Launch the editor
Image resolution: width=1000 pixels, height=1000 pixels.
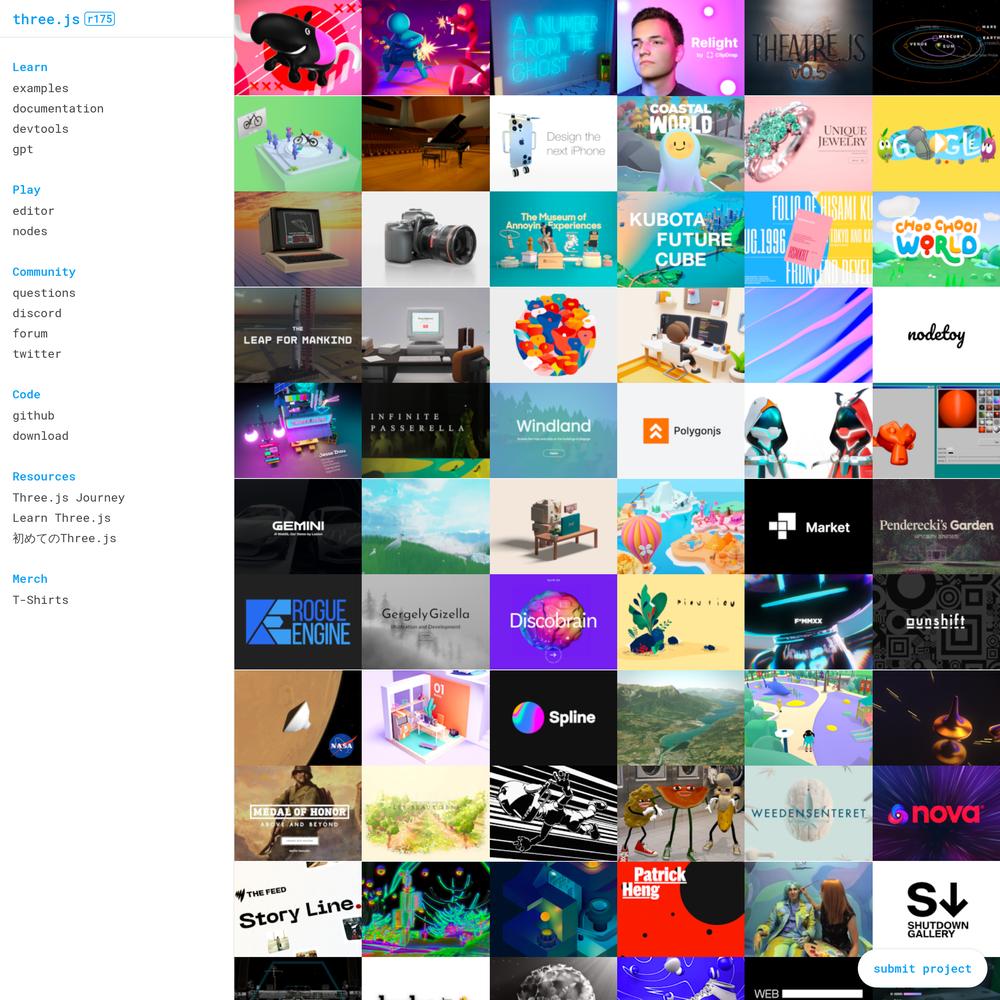pos(33,210)
